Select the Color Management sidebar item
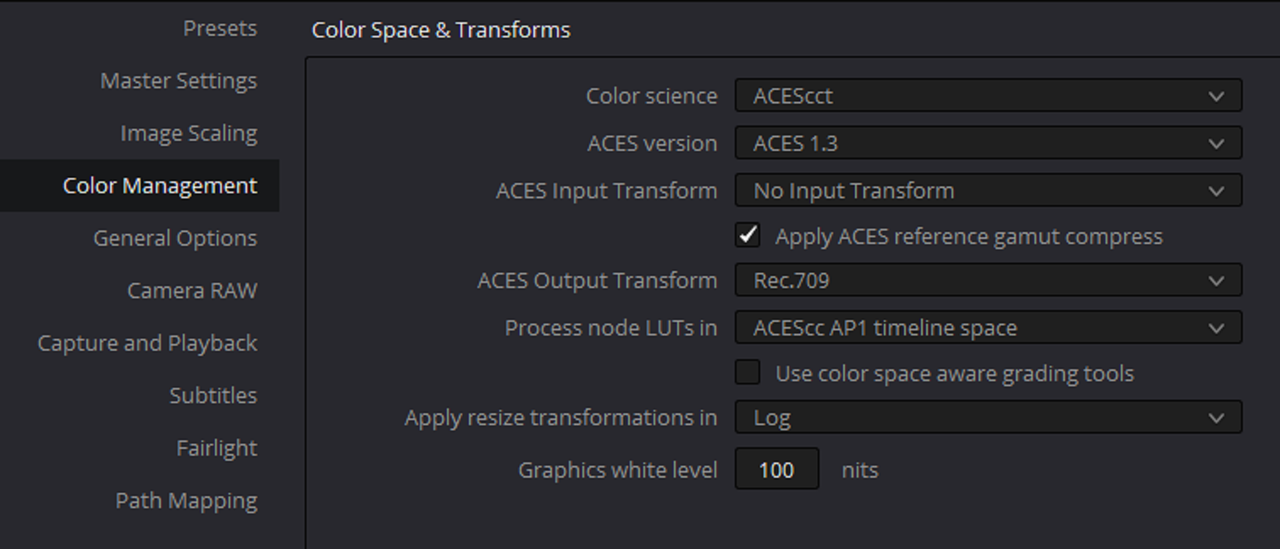This screenshot has width=1280, height=549. (139, 186)
